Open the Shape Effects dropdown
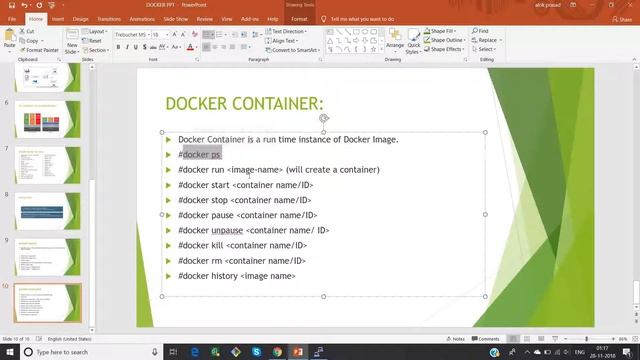The image size is (640, 360). click(444, 49)
